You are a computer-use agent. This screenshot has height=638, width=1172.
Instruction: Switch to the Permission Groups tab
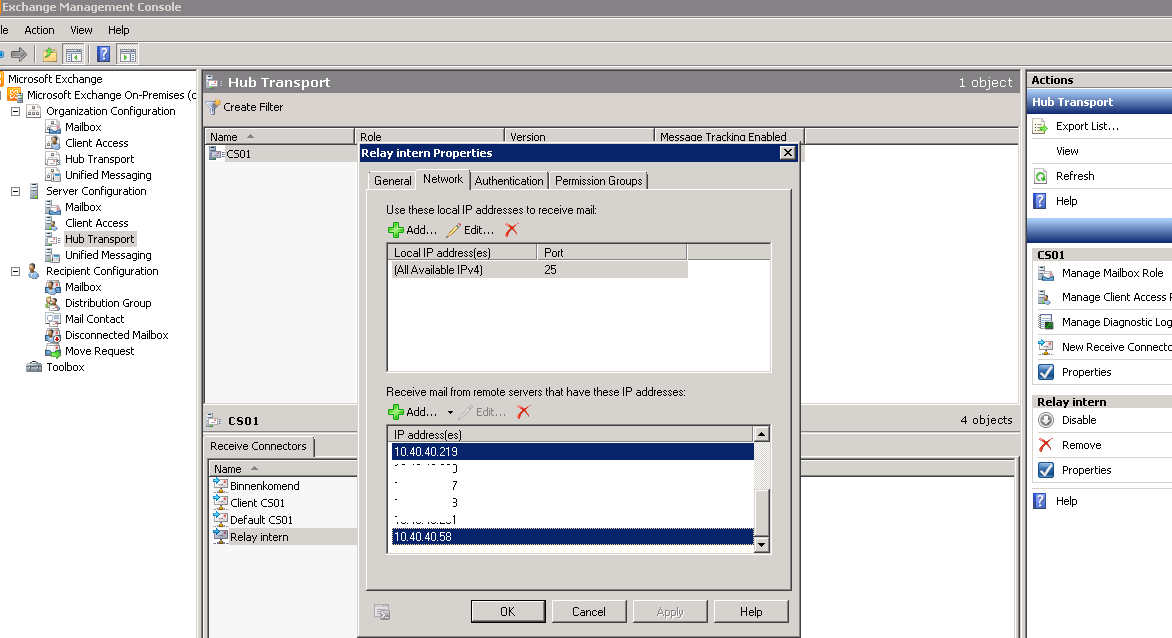point(599,181)
